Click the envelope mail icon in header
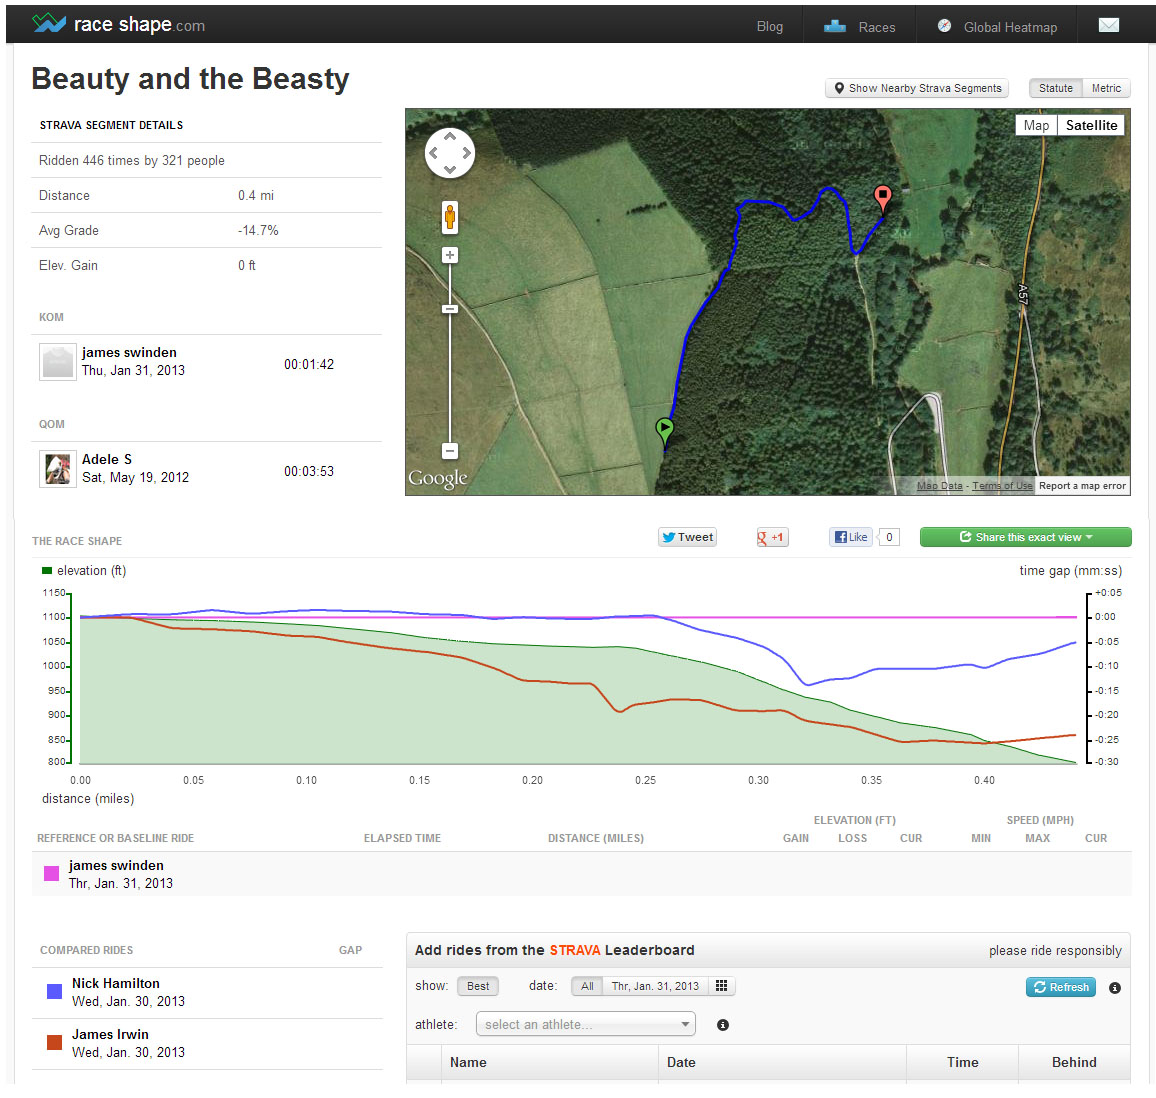The image size is (1156, 1098). pyautogui.click(x=1108, y=26)
